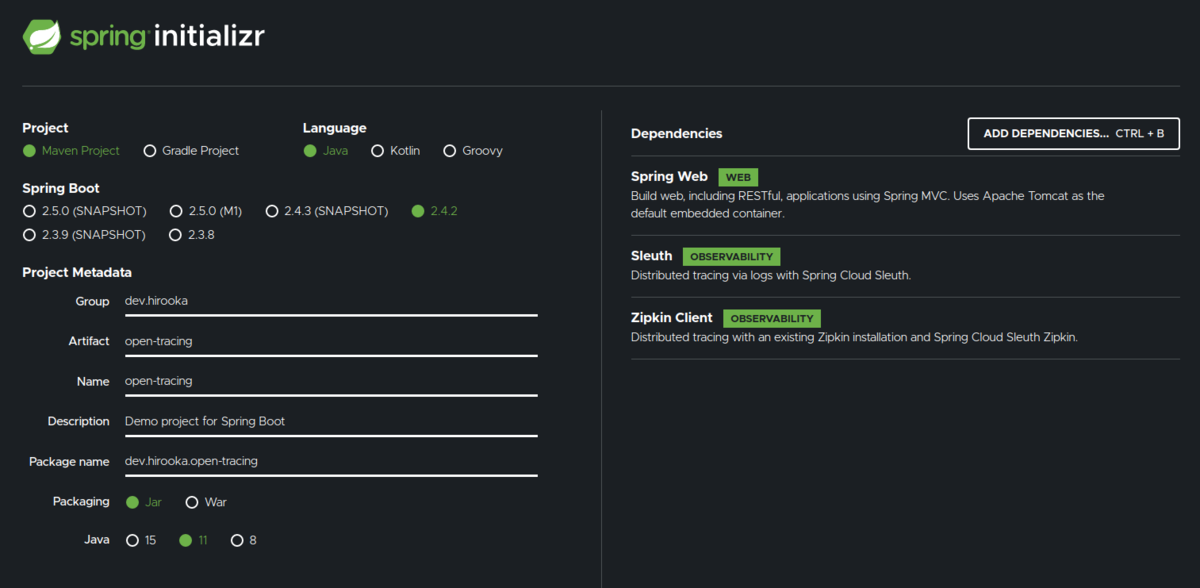Choose Gradle Project option

pos(191,151)
